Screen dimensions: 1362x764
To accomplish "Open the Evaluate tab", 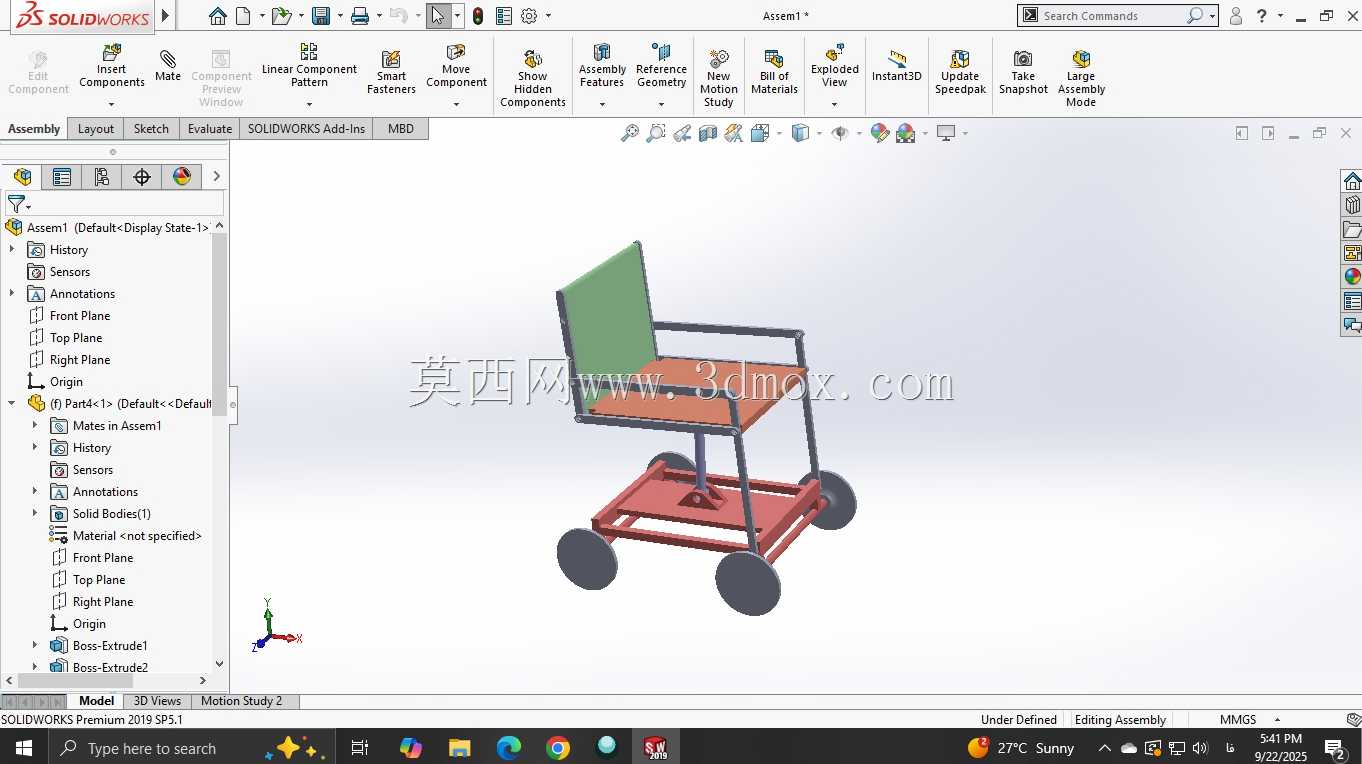I will [x=210, y=128].
